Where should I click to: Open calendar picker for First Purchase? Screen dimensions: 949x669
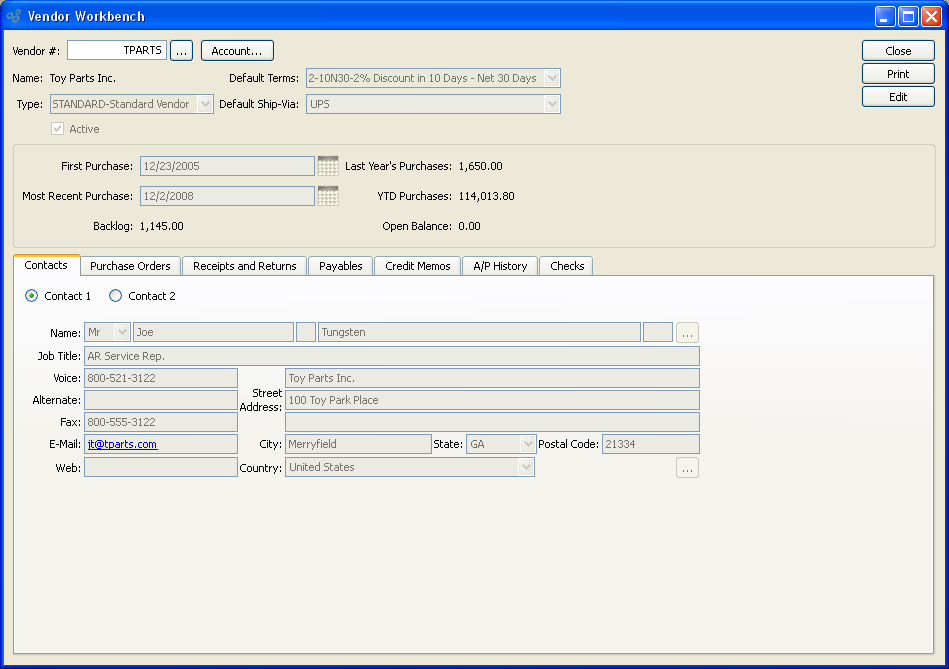(327, 166)
